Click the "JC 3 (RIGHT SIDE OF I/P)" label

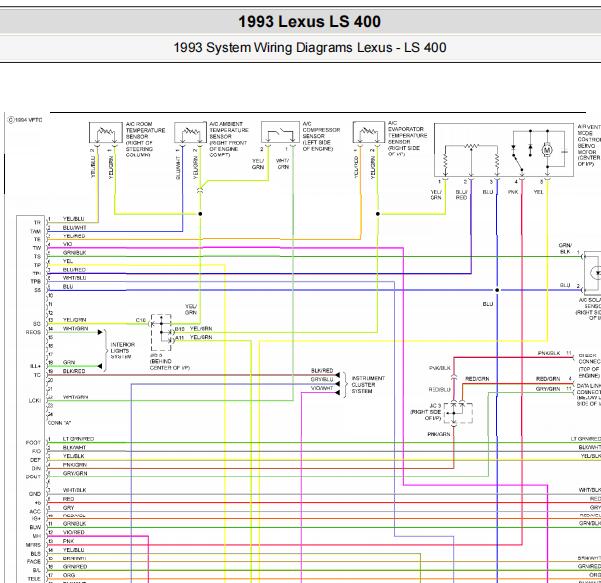pyautogui.click(x=426, y=412)
